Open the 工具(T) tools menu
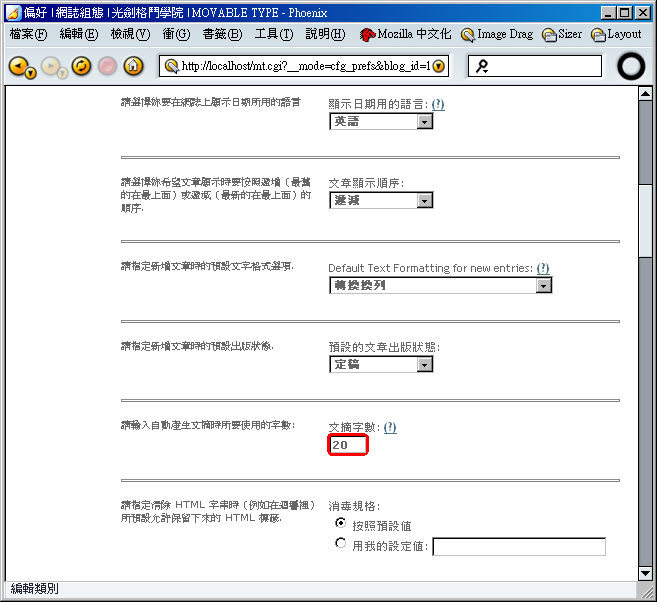657x602 pixels. (x=274, y=34)
